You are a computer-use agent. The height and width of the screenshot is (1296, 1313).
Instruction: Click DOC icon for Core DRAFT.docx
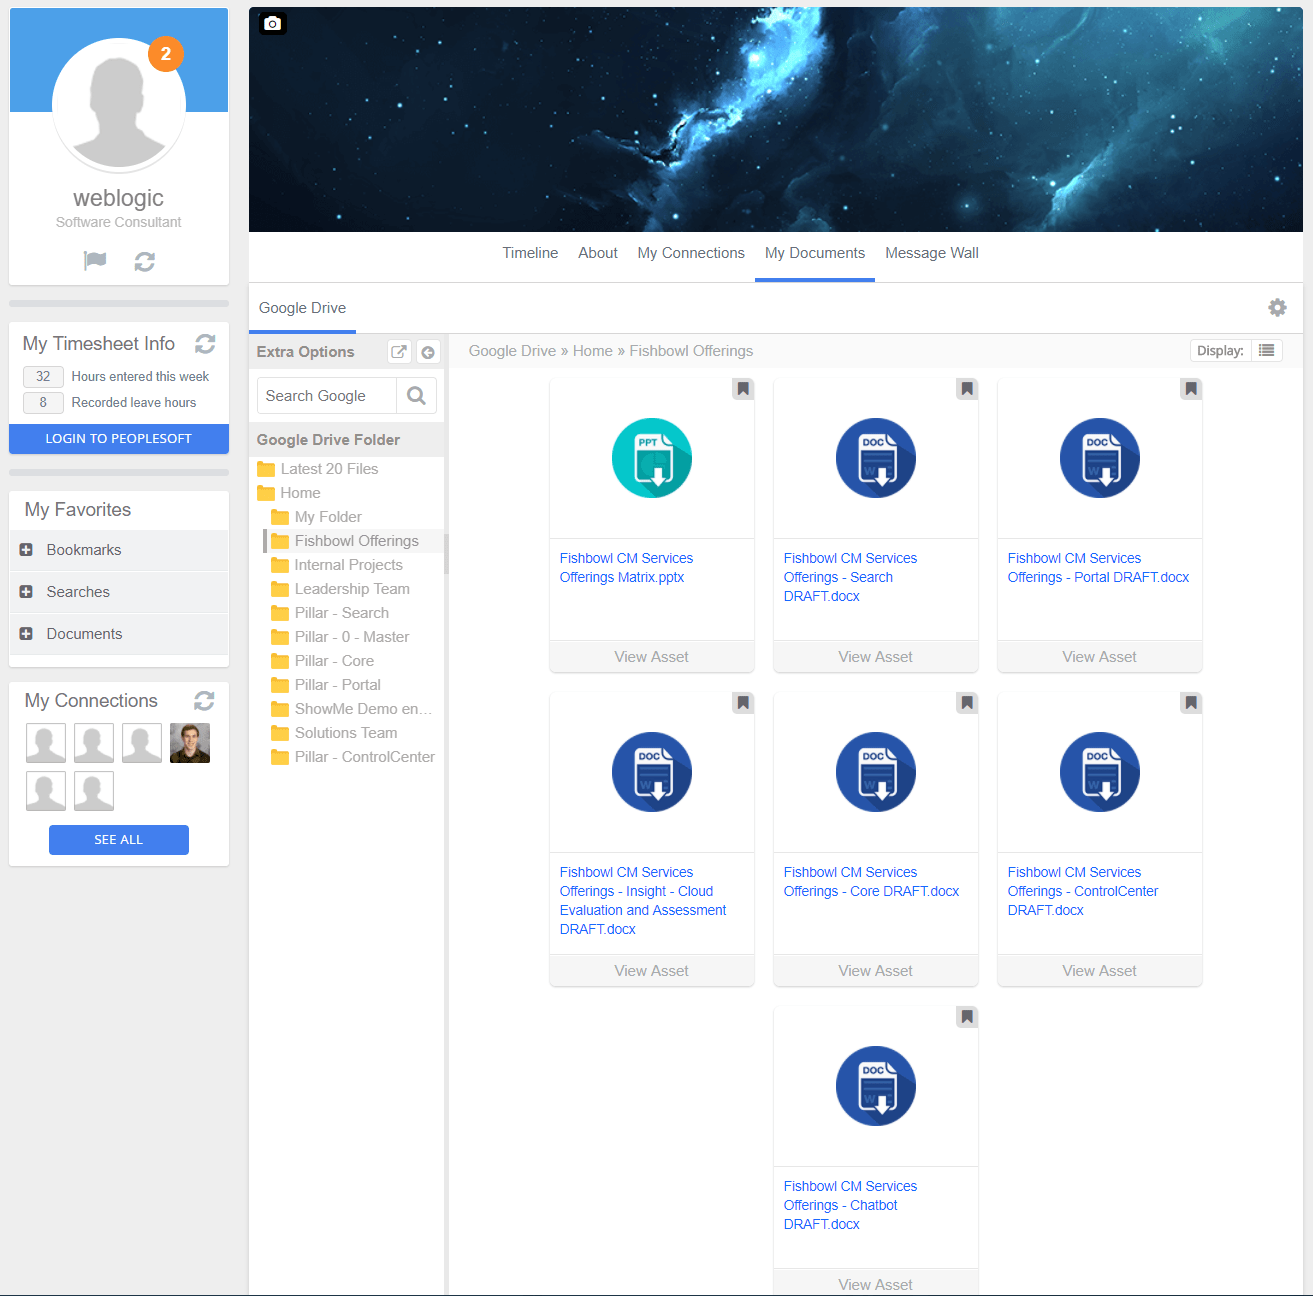click(x=876, y=772)
